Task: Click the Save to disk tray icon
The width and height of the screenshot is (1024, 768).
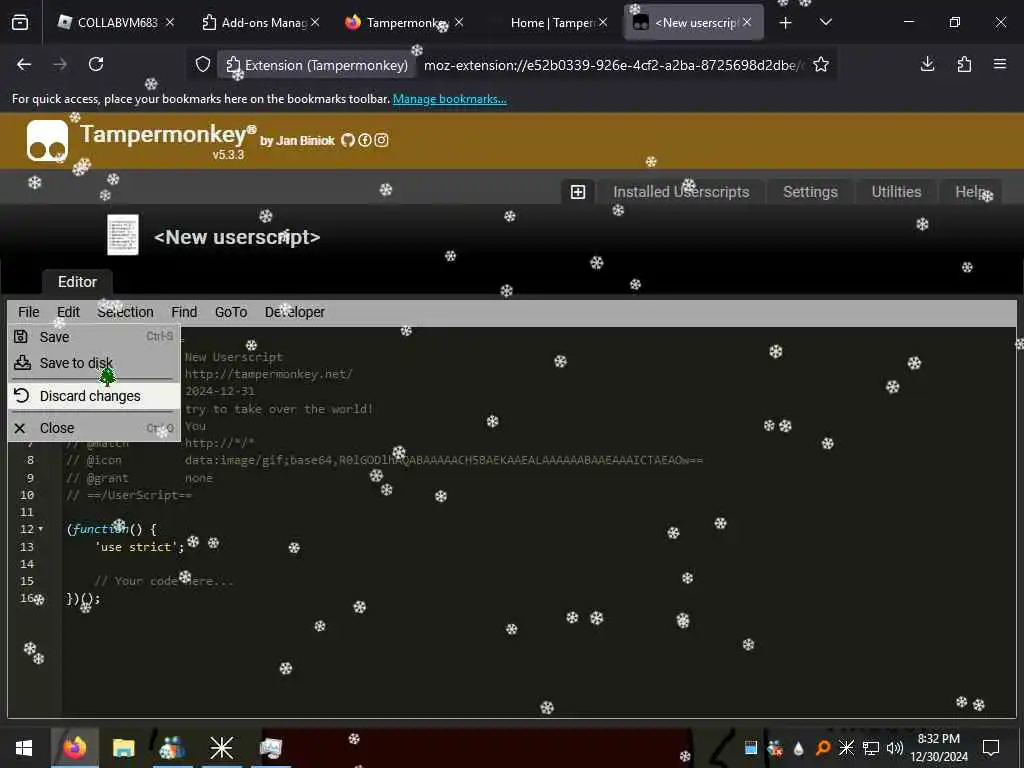Action: tap(22, 362)
